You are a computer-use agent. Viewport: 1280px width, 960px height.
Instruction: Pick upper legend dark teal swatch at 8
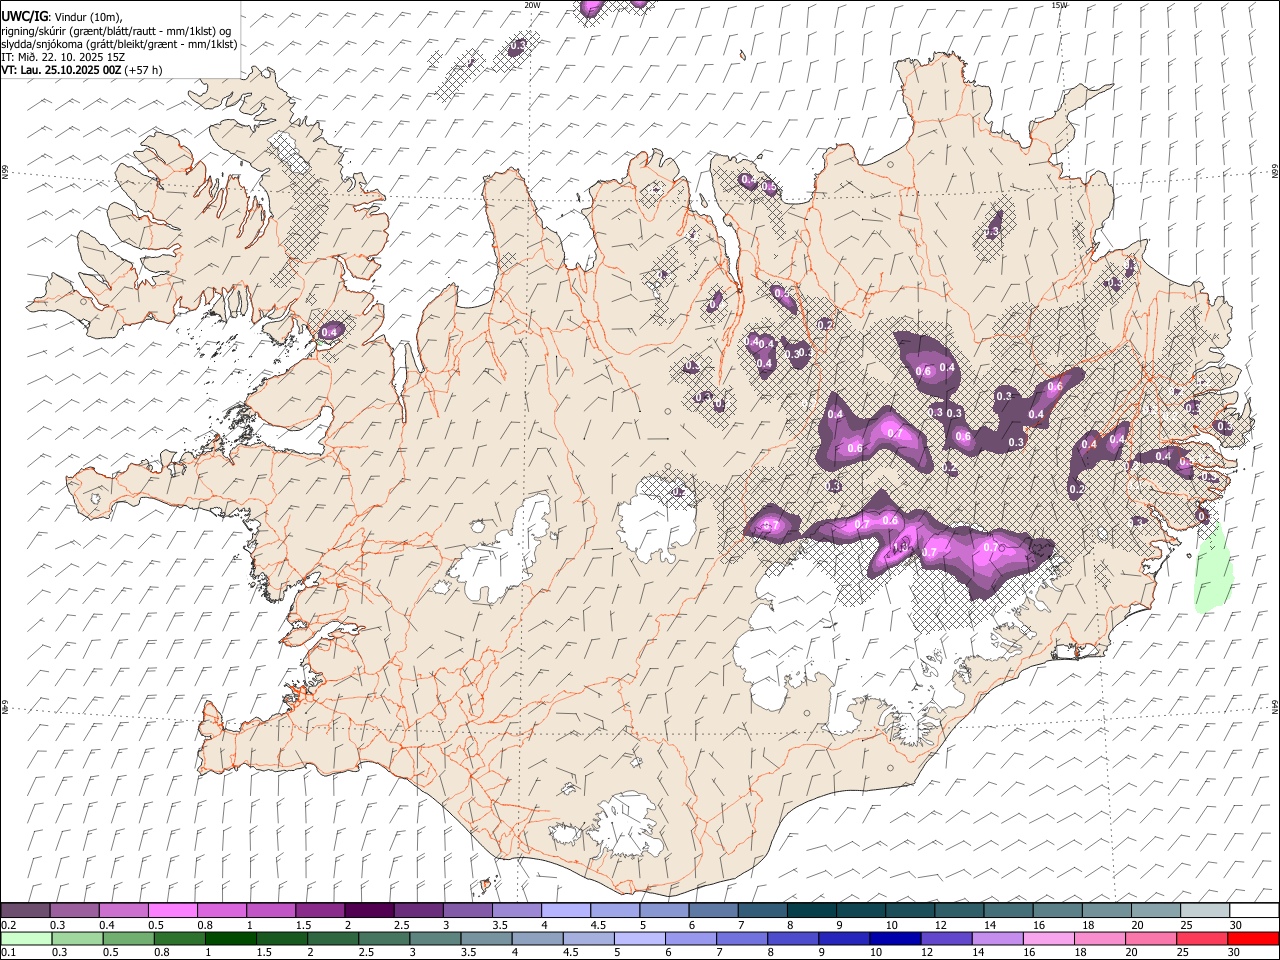click(x=811, y=911)
